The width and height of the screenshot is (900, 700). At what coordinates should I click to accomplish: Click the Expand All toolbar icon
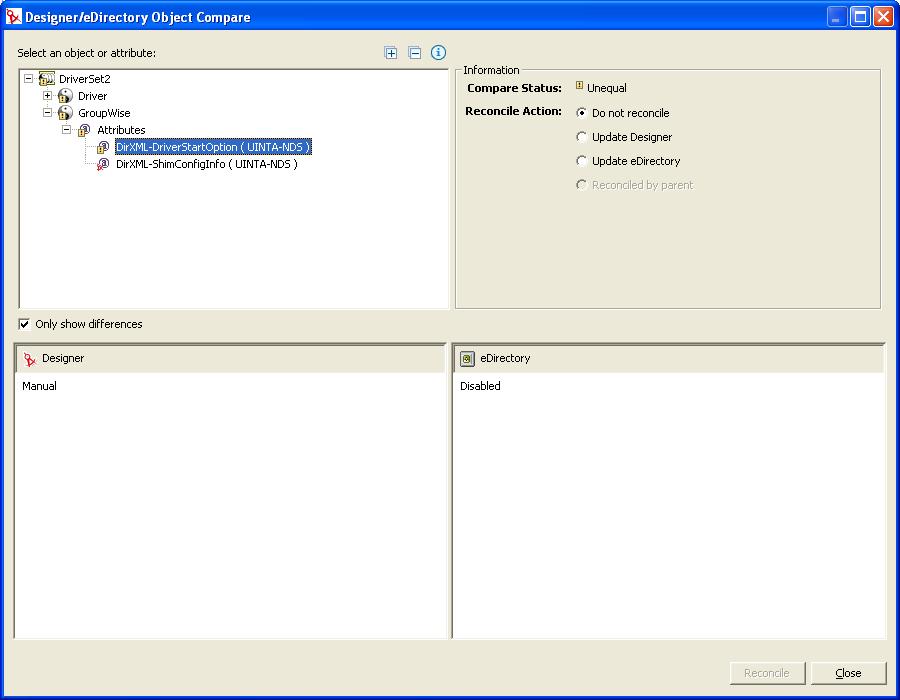390,53
